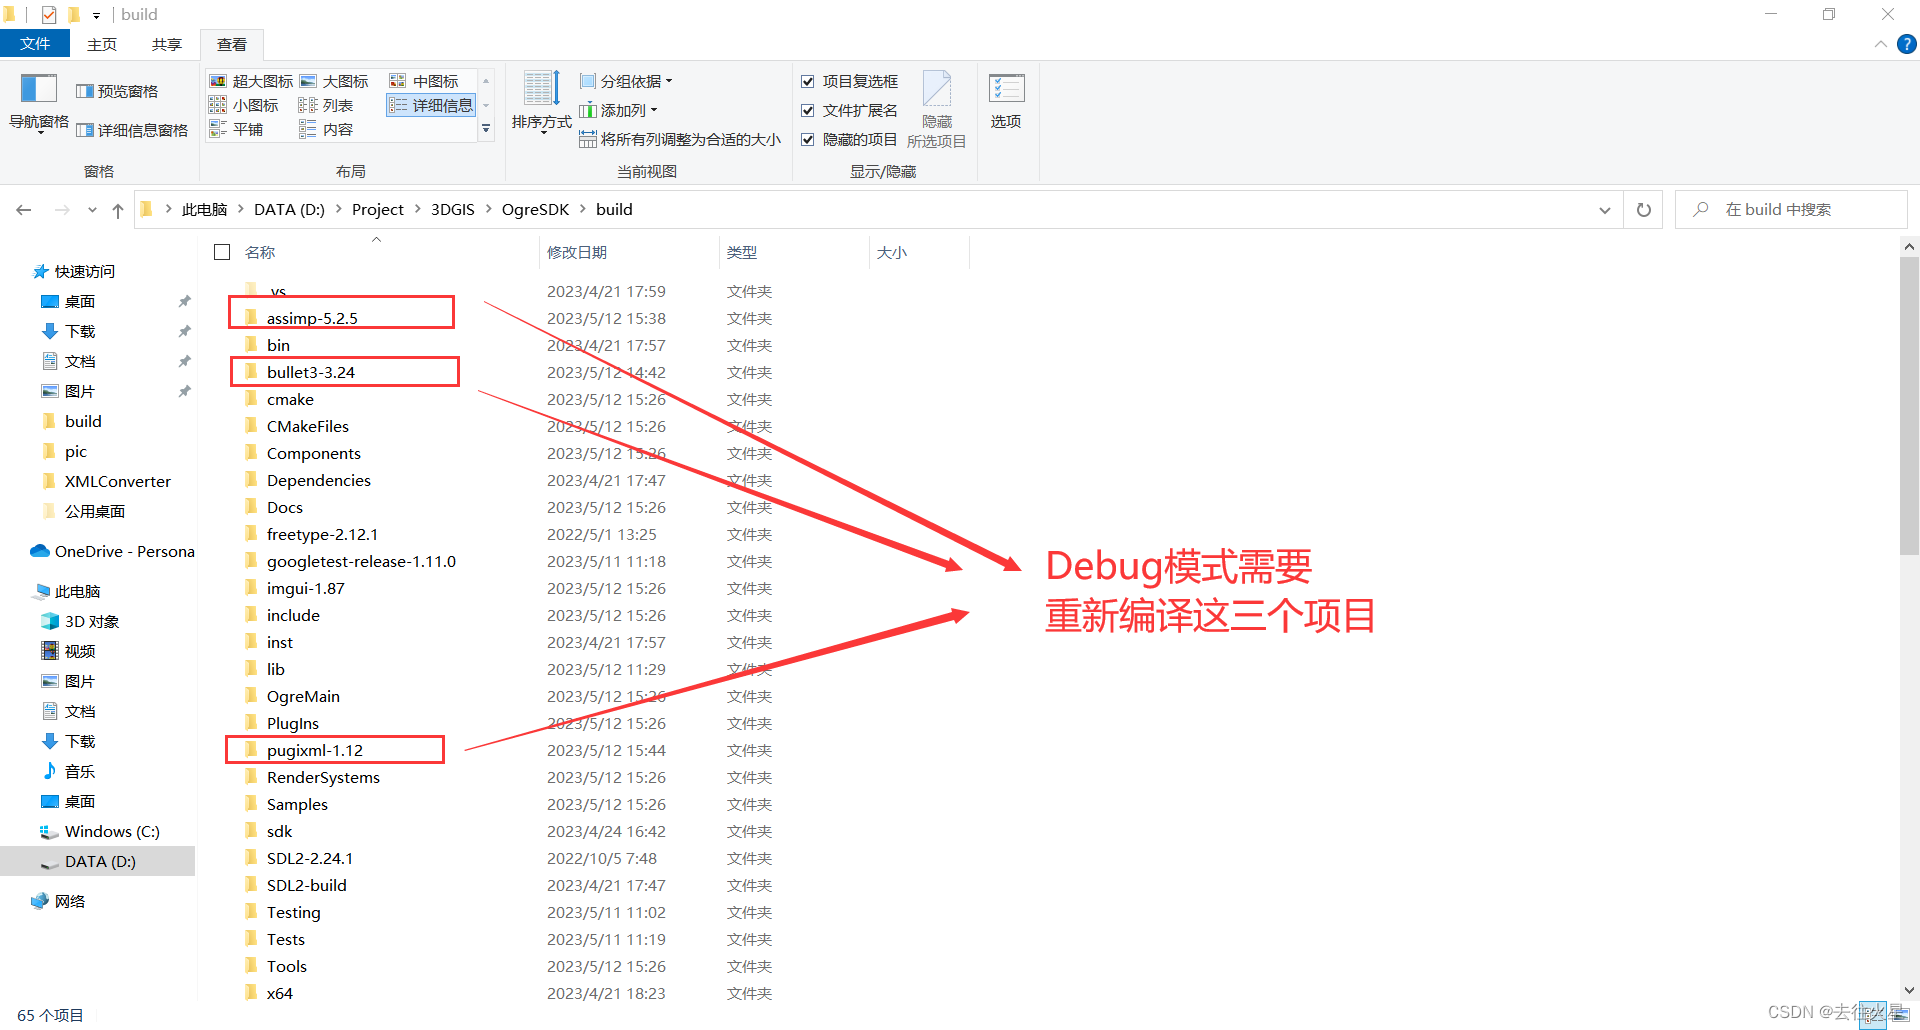Select the OgreMain folder
Screen dimensions: 1920x1030
[x=303, y=696]
